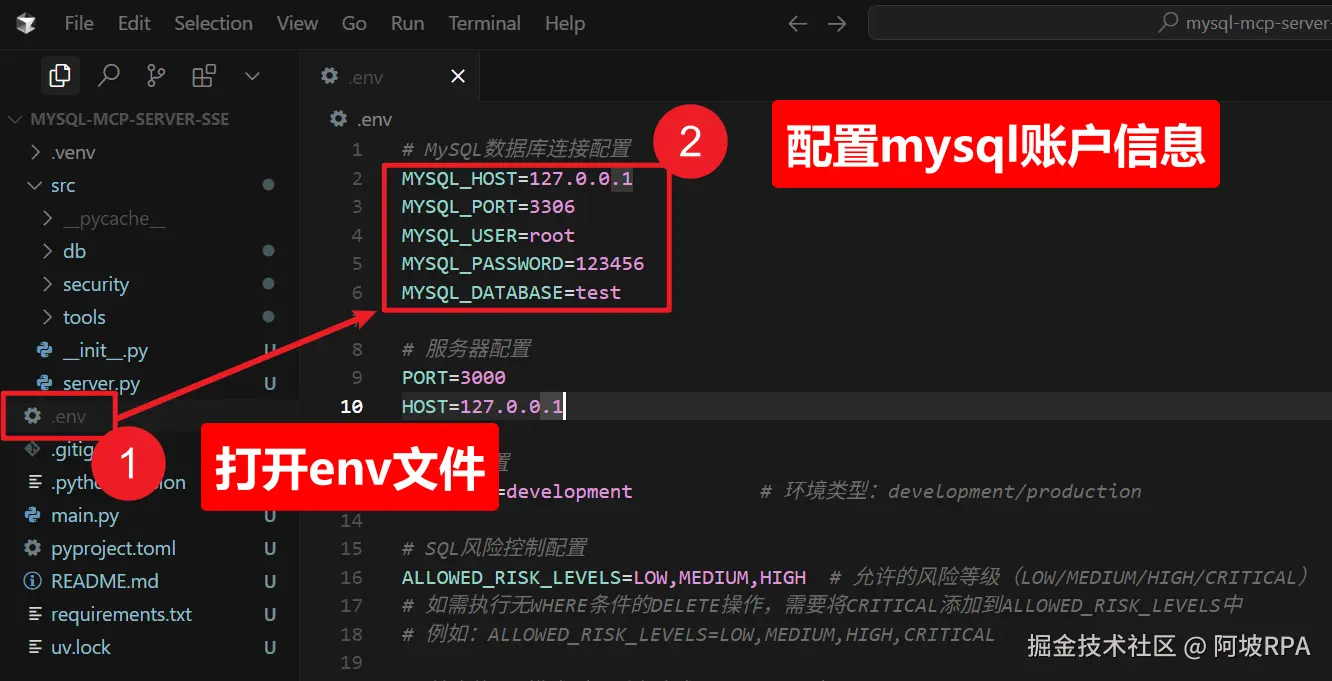Click the MYSQL_HOST=127.0.0.1 line

point(517,179)
